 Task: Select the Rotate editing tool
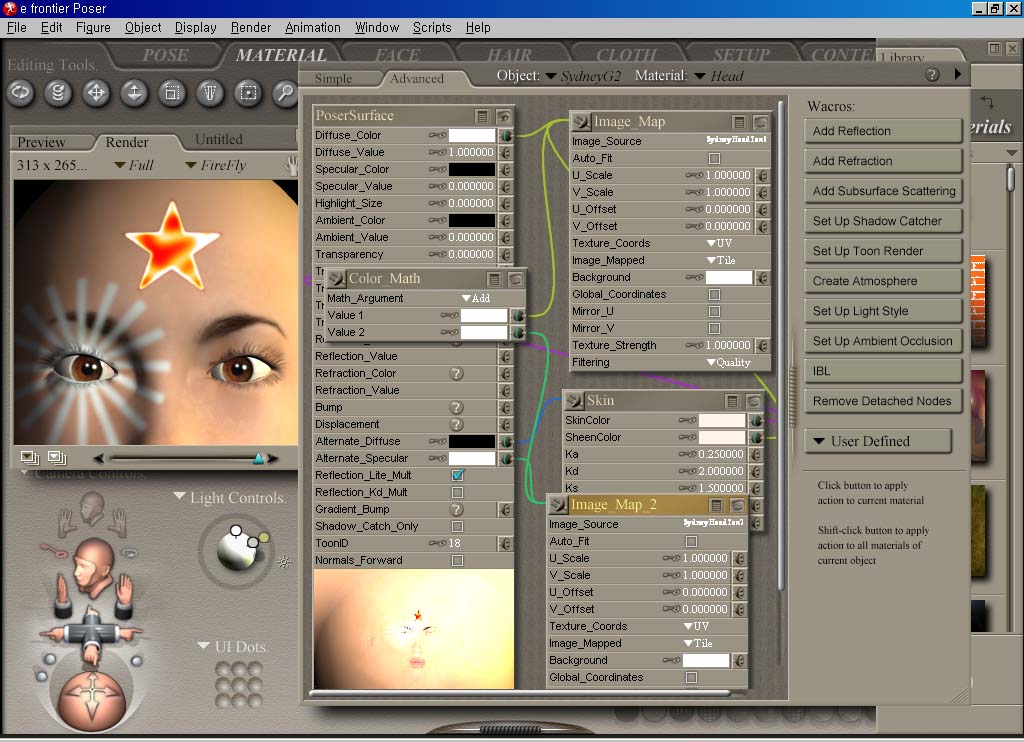pyautogui.click(x=20, y=93)
